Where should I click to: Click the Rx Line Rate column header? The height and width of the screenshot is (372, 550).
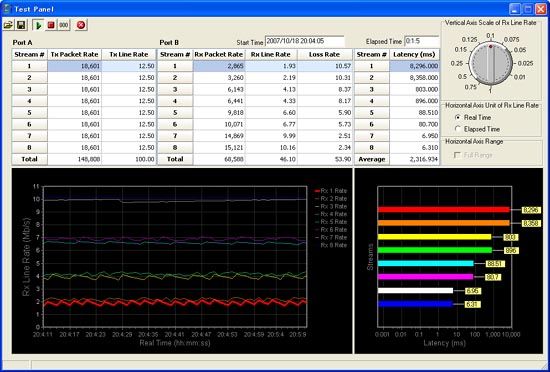271,54
